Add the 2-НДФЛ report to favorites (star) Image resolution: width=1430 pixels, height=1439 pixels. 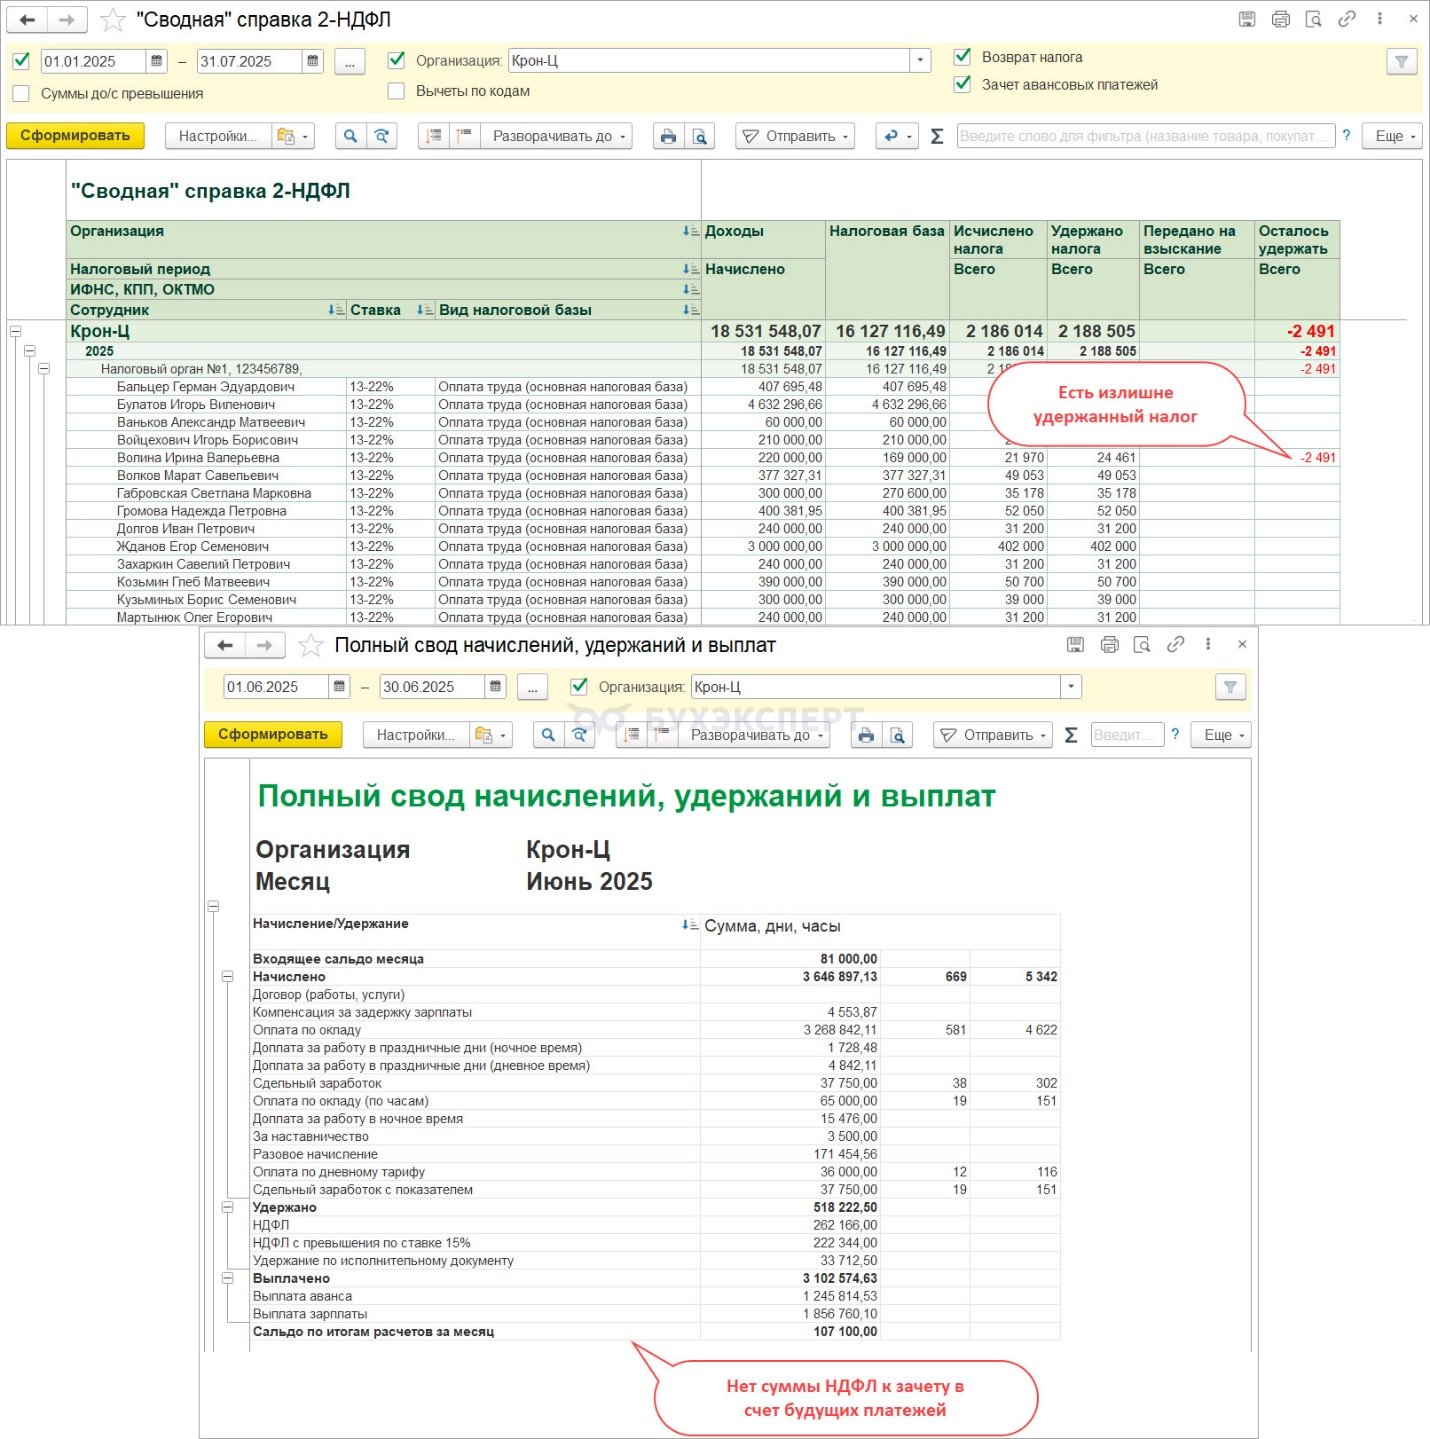tap(113, 20)
